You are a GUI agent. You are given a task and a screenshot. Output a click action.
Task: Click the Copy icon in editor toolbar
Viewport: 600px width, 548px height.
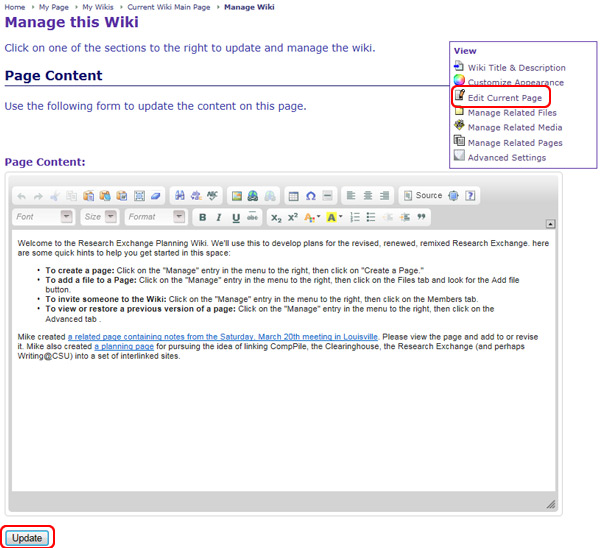[x=71, y=196]
